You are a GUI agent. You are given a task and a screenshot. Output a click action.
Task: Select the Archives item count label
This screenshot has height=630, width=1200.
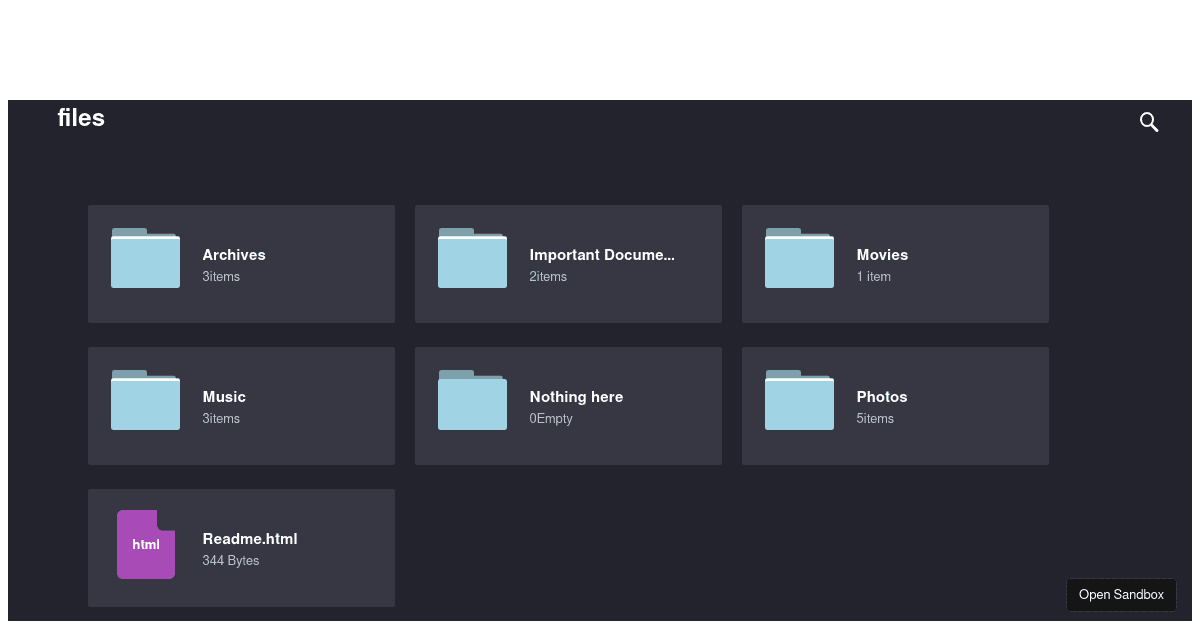click(221, 276)
